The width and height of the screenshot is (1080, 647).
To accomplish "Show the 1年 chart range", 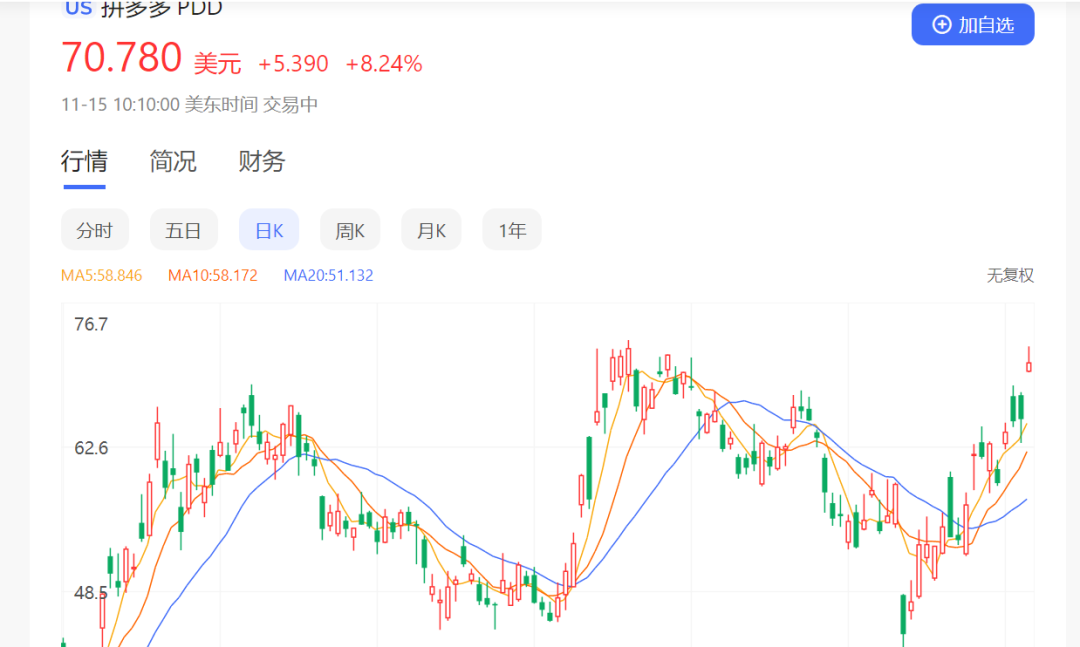I will pyautogui.click(x=512, y=230).
